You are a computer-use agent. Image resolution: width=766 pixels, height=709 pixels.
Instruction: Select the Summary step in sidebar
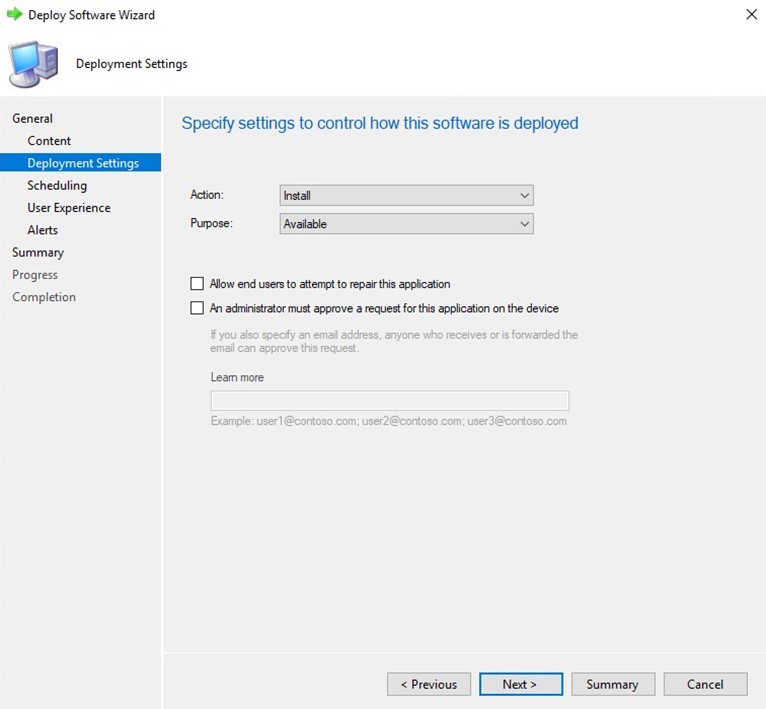38,253
